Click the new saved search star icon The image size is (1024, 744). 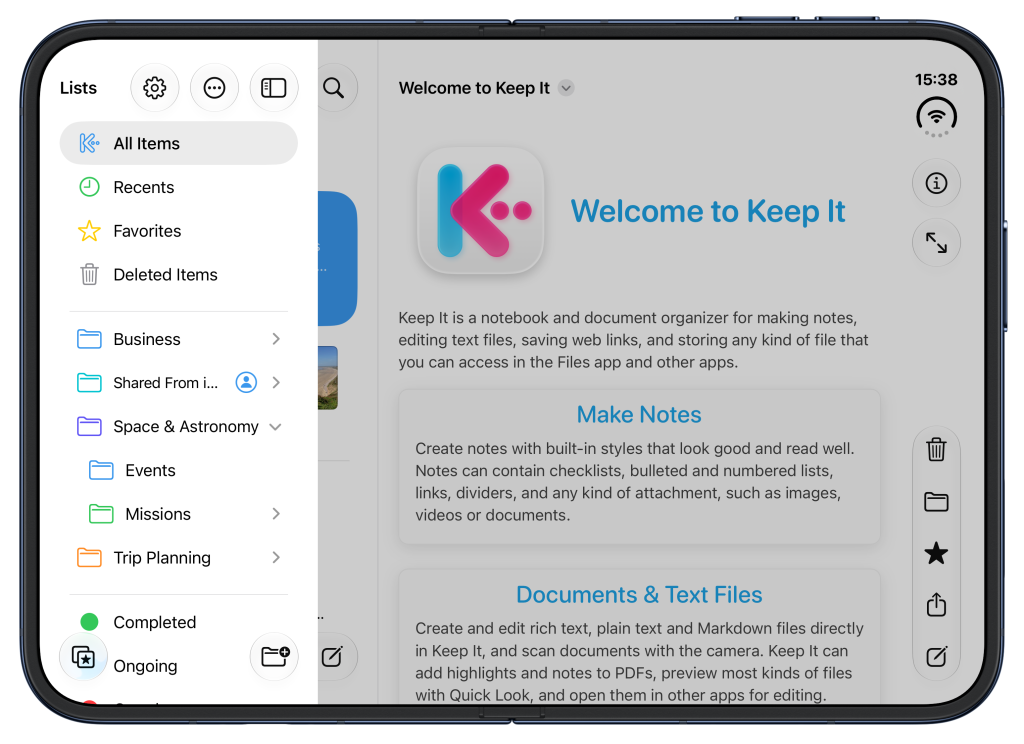tap(84, 656)
